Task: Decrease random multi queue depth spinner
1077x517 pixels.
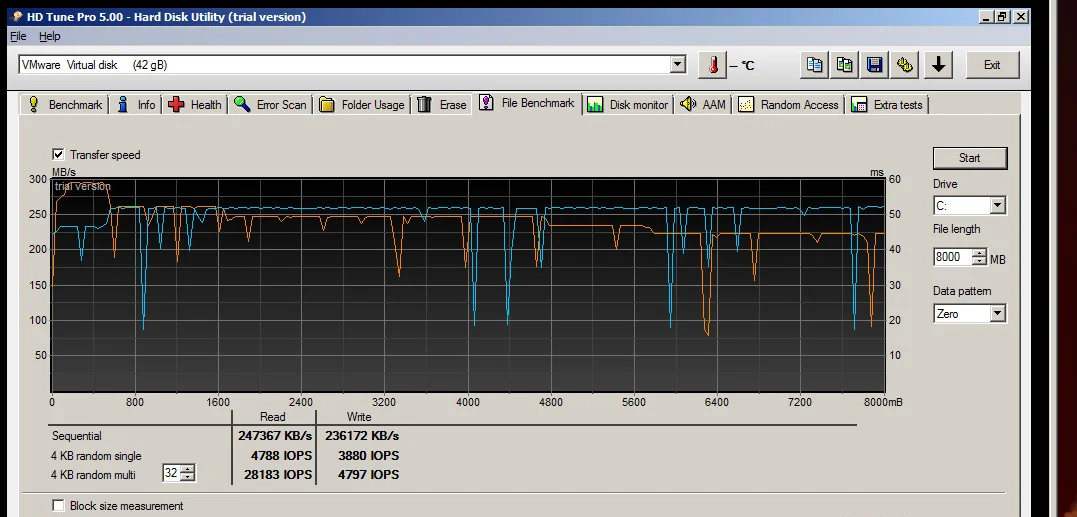Action: 188,477
